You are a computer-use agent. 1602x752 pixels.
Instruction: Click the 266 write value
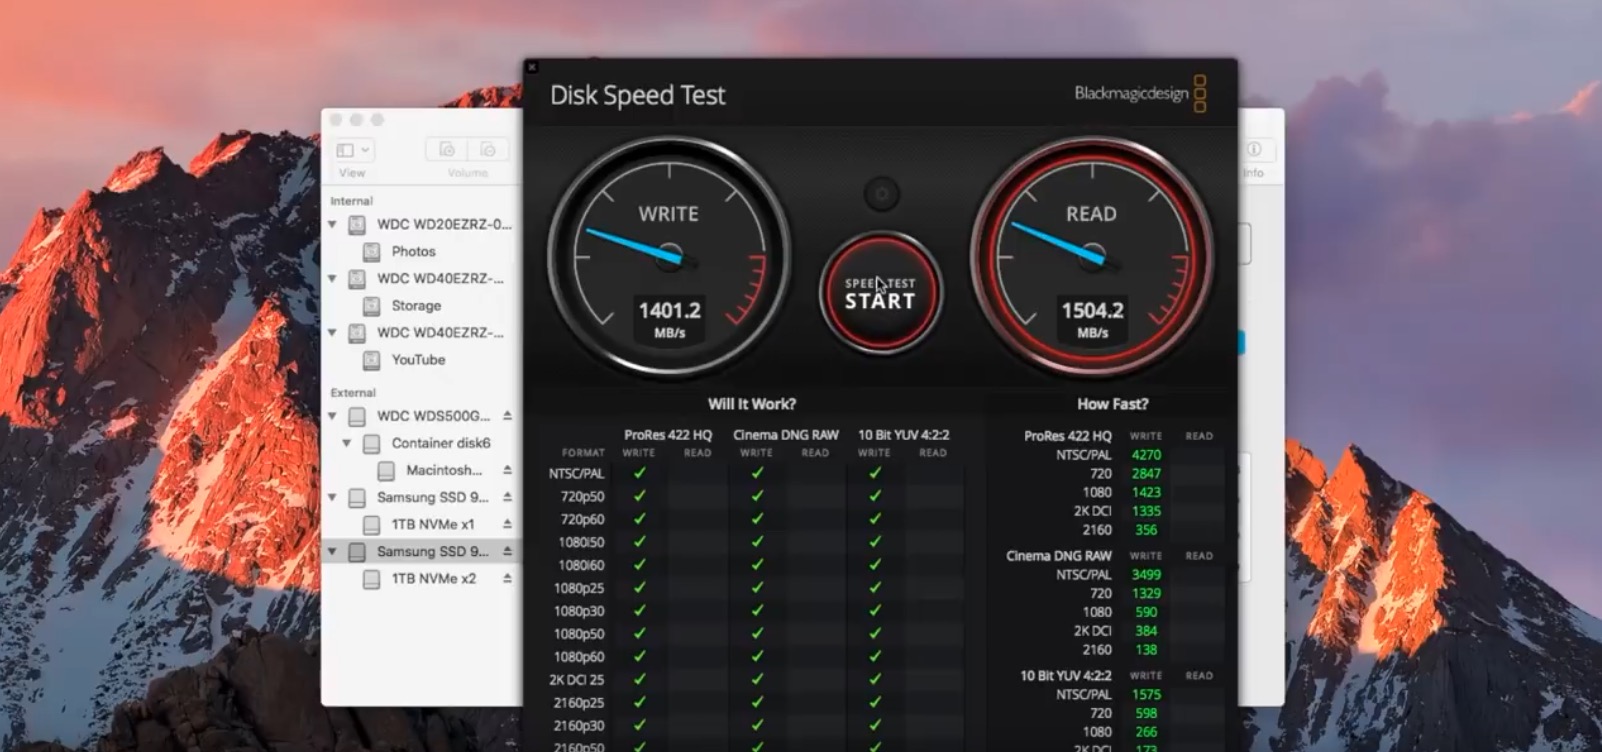click(x=1146, y=732)
